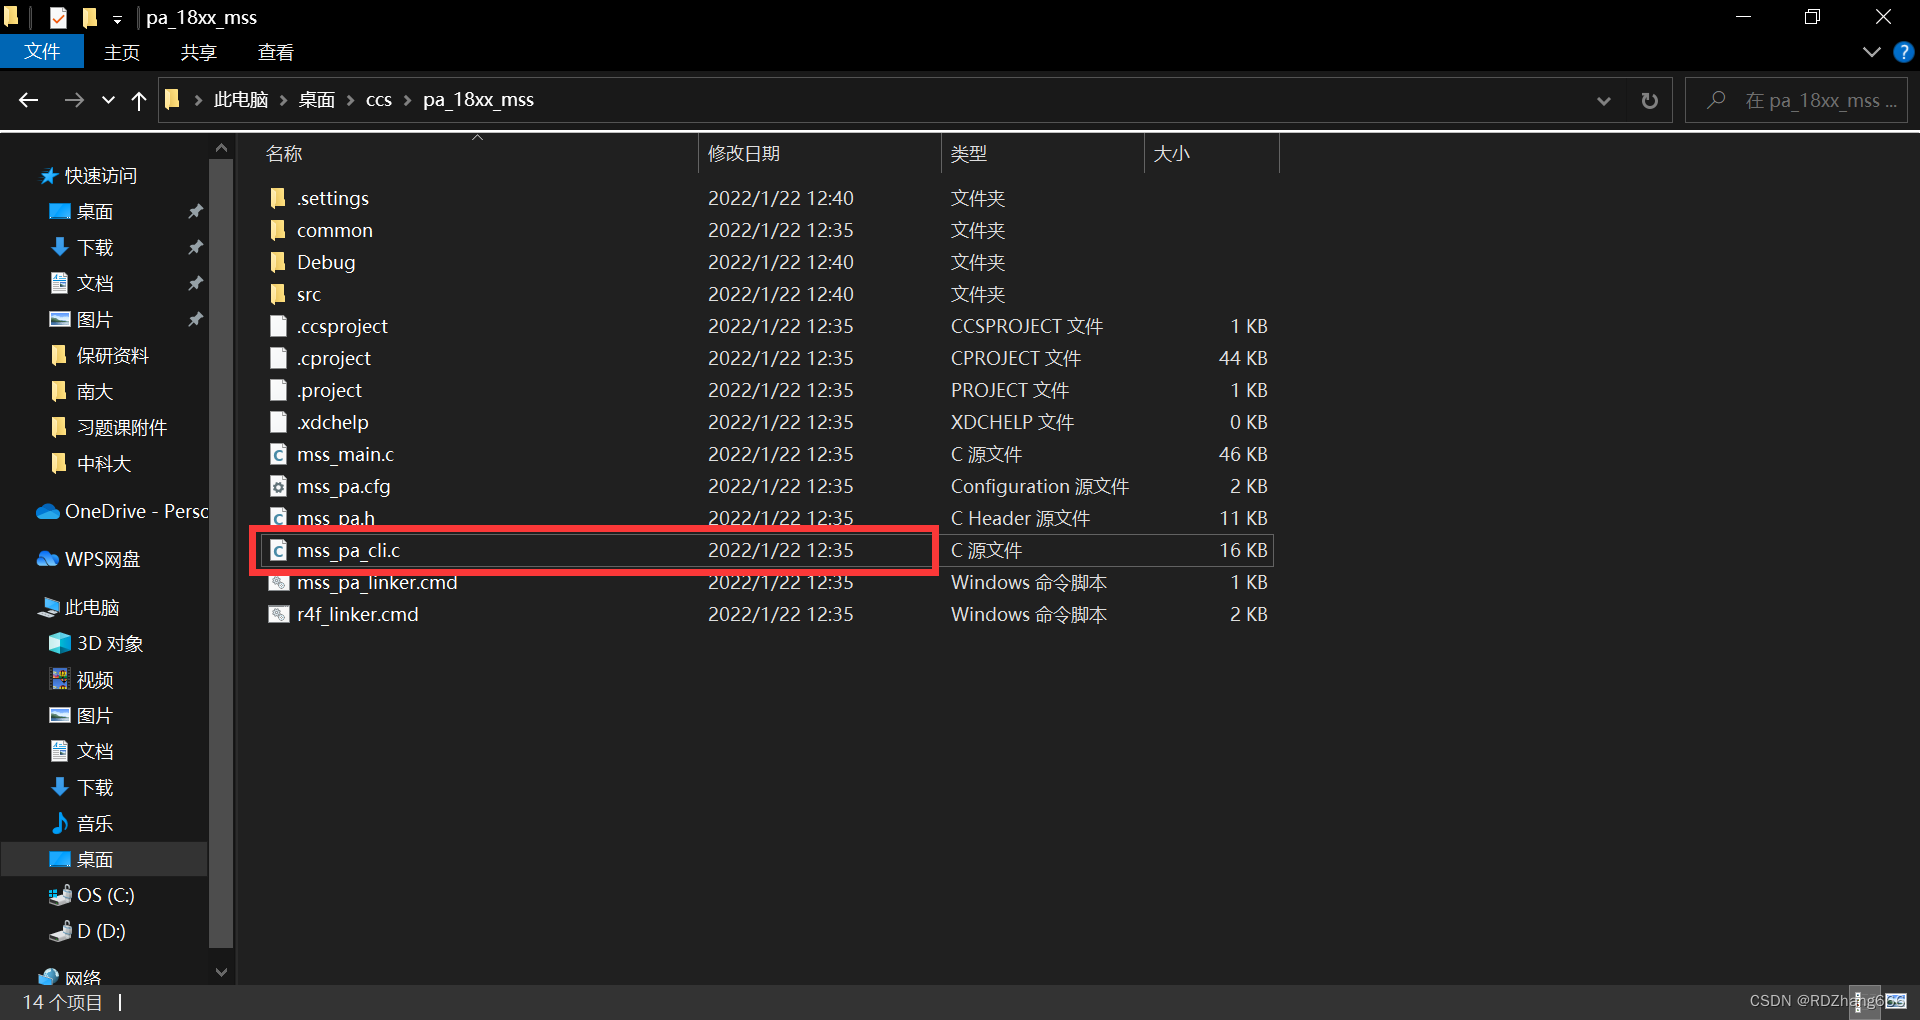Click the Forward navigation arrow

click(74, 100)
